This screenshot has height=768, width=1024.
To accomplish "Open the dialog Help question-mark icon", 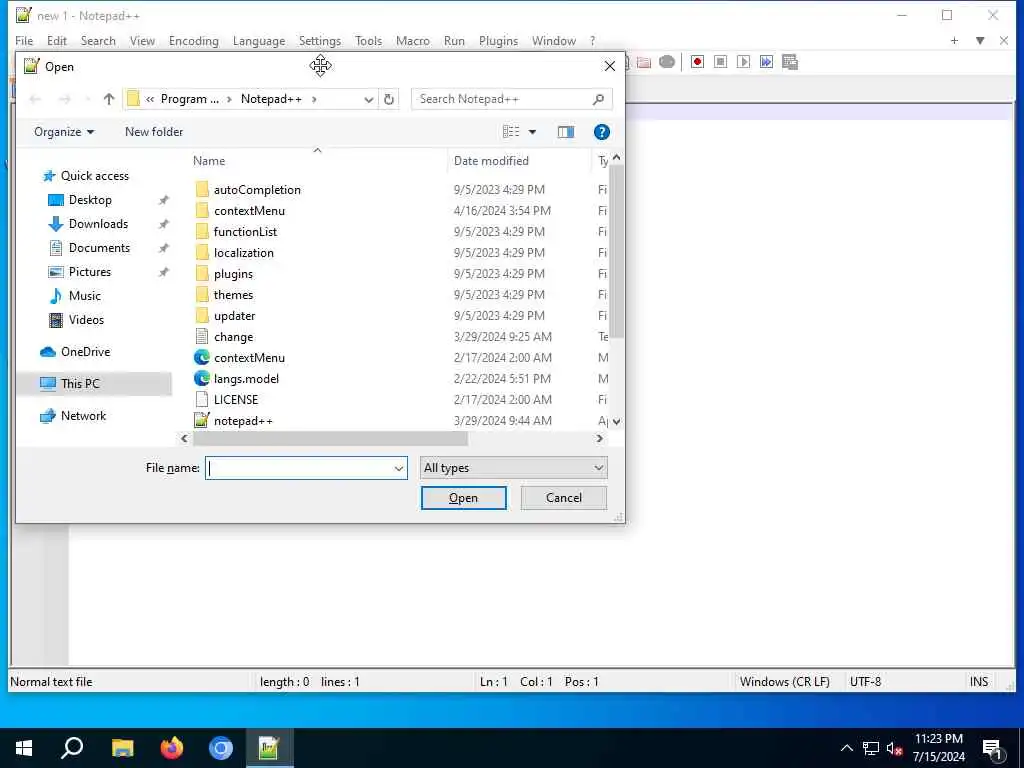I will (x=601, y=132).
